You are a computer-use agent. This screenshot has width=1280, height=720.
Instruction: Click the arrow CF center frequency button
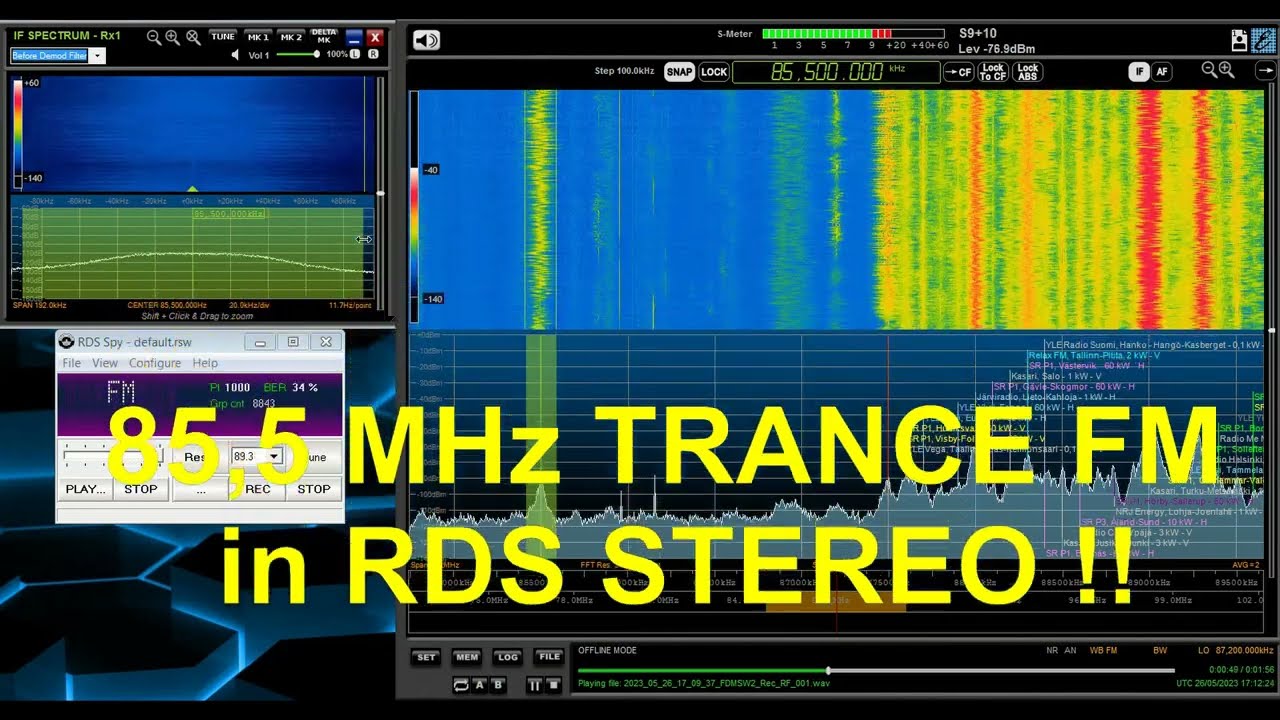(958, 72)
